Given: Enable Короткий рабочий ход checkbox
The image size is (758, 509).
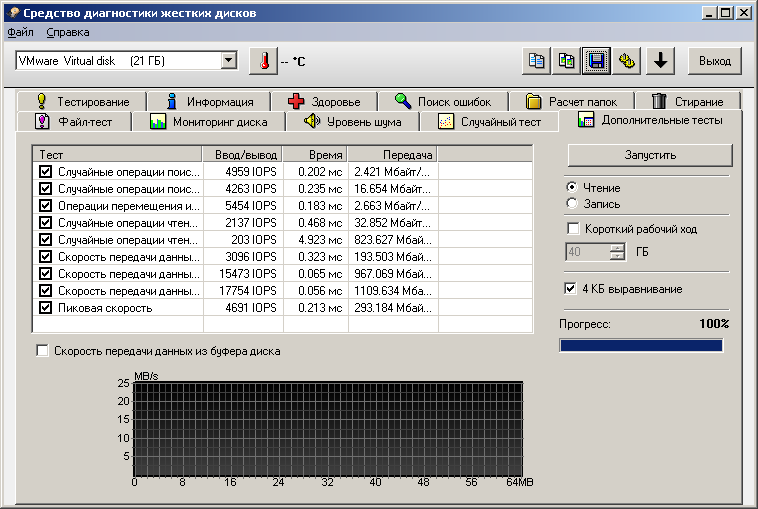Looking at the screenshot, I should click(573, 229).
